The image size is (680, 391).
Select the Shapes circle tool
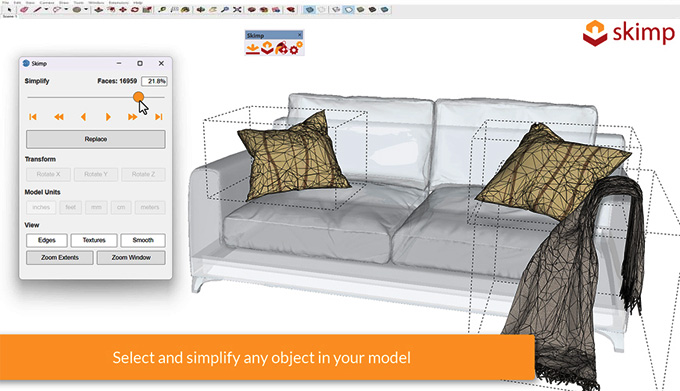click(77, 10)
